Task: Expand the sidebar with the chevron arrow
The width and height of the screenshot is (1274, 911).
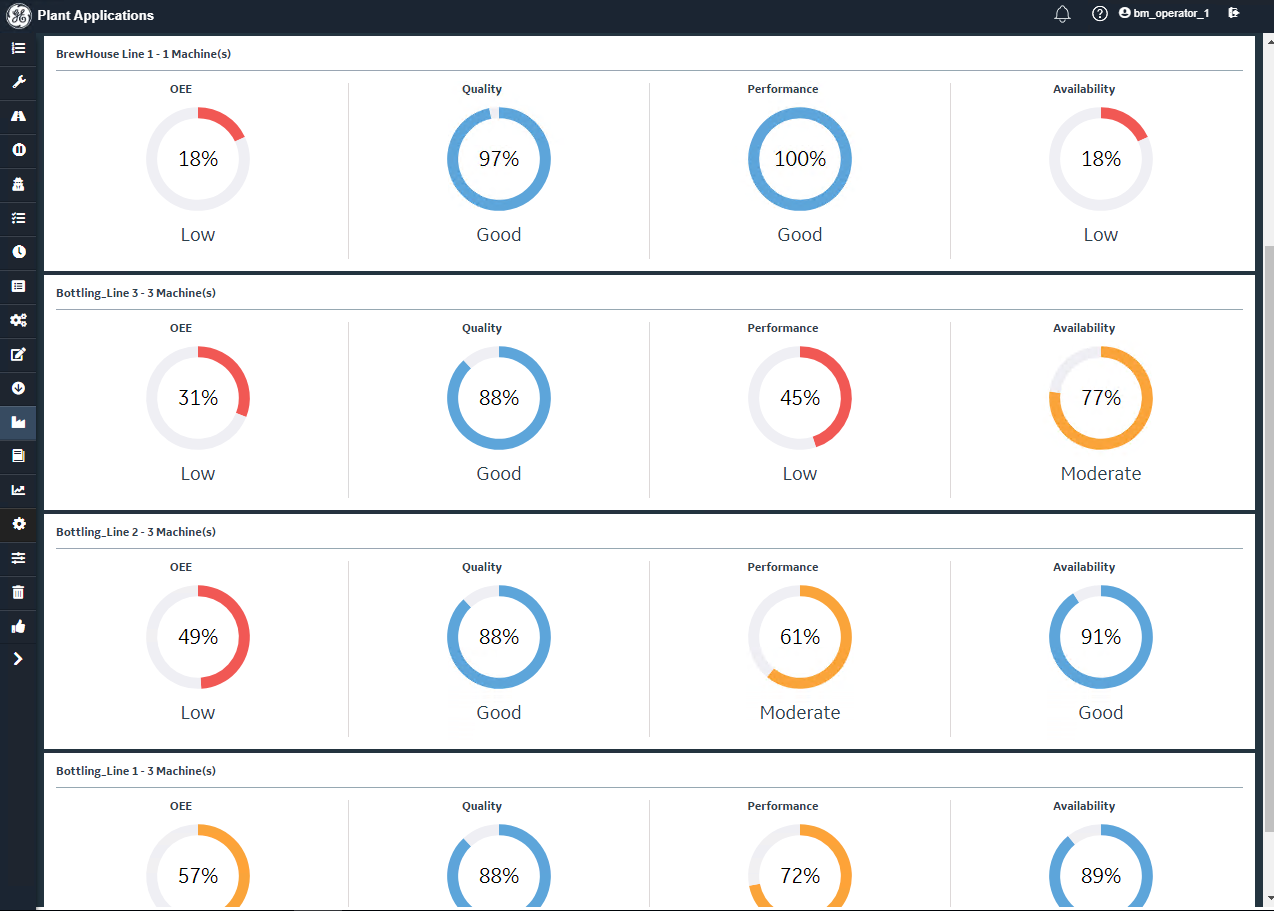Action: click(x=18, y=659)
